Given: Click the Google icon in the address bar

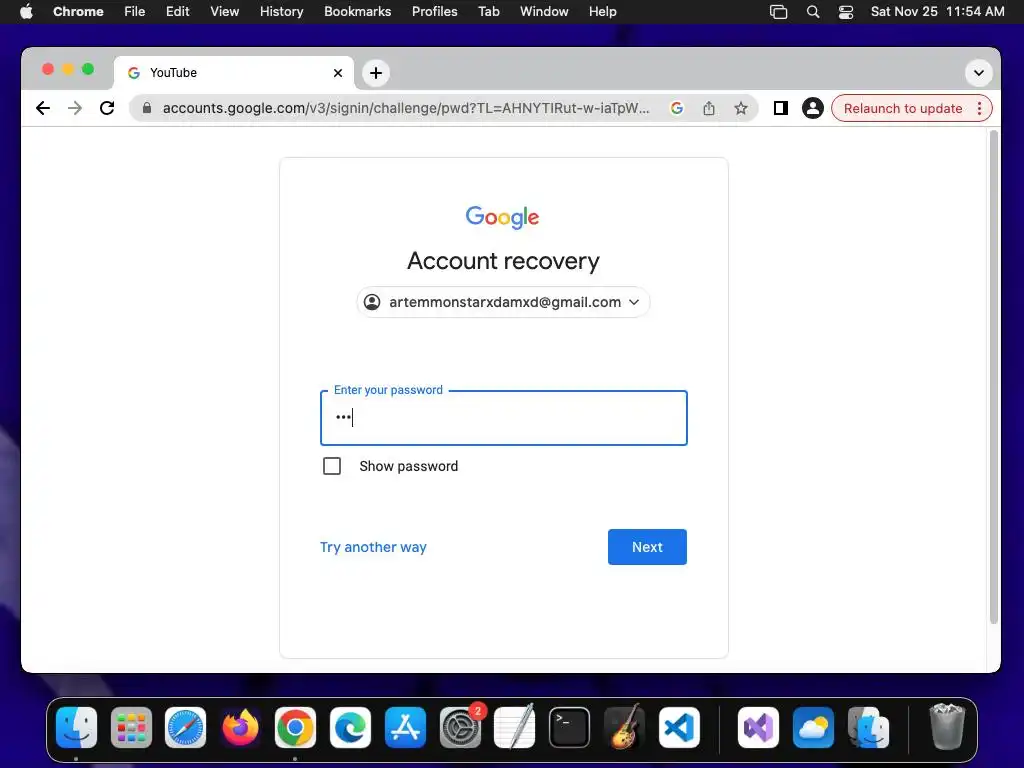Looking at the screenshot, I should pos(677,108).
